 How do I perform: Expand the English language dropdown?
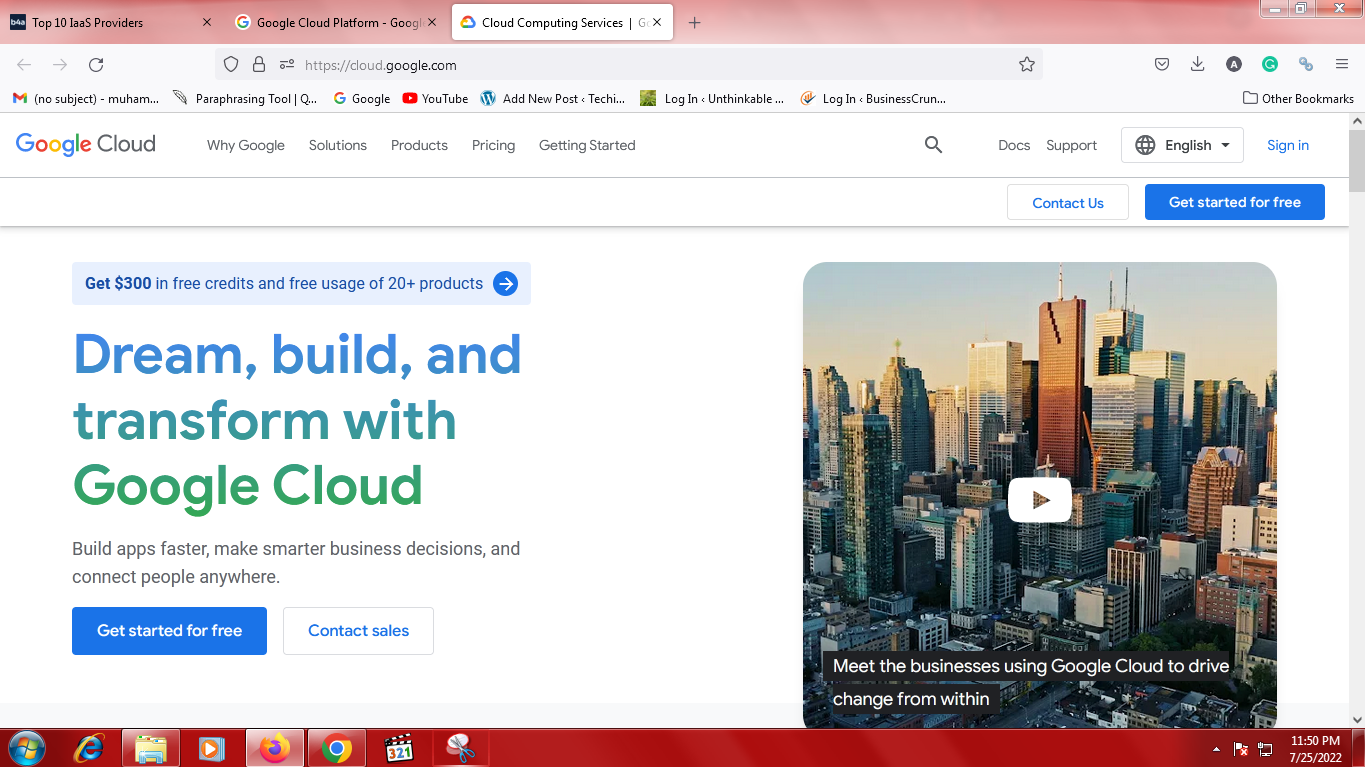point(1182,145)
